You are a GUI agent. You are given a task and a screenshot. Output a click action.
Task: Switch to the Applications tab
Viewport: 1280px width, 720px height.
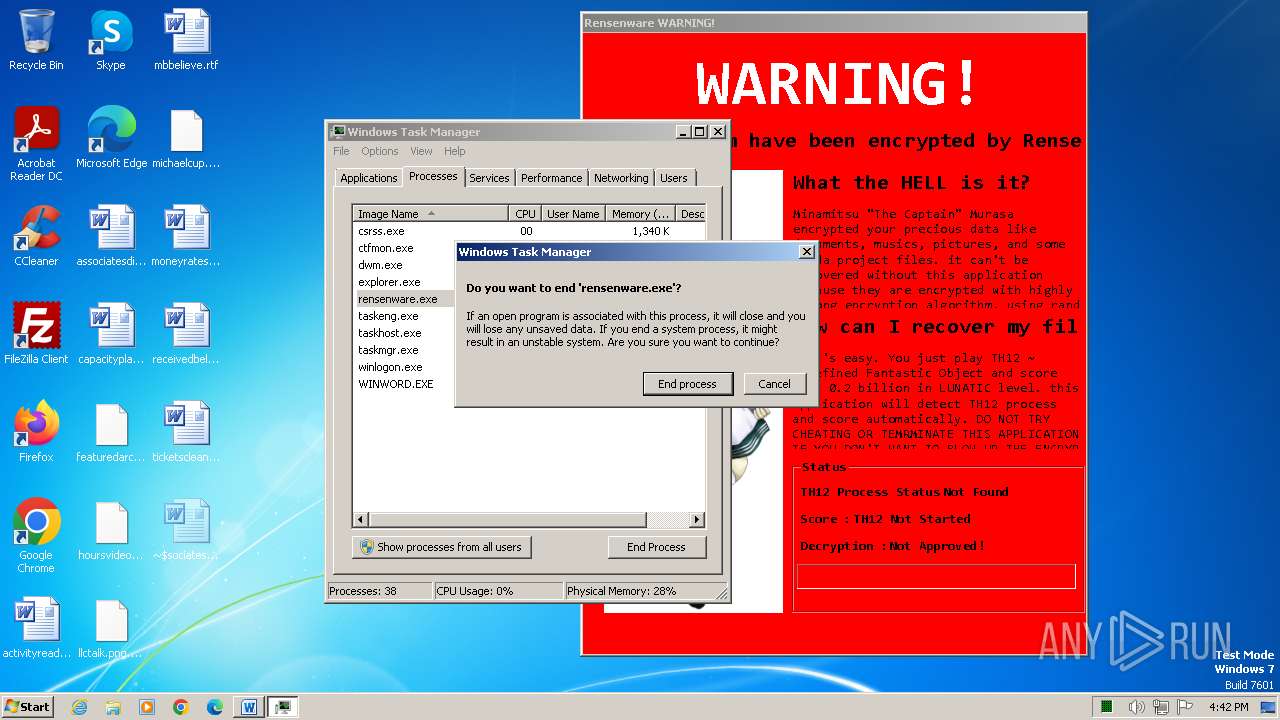(x=368, y=178)
